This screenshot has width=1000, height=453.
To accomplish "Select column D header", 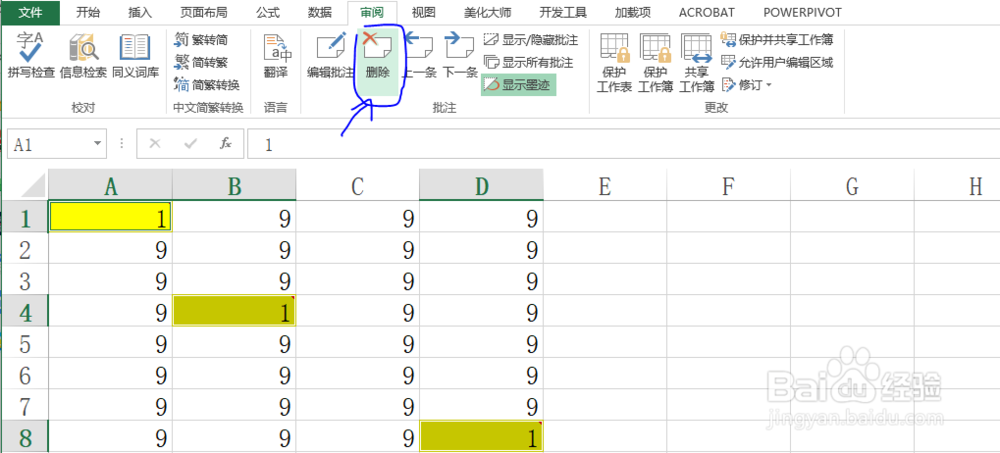I will pyautogui.click(x=482, y=185).
